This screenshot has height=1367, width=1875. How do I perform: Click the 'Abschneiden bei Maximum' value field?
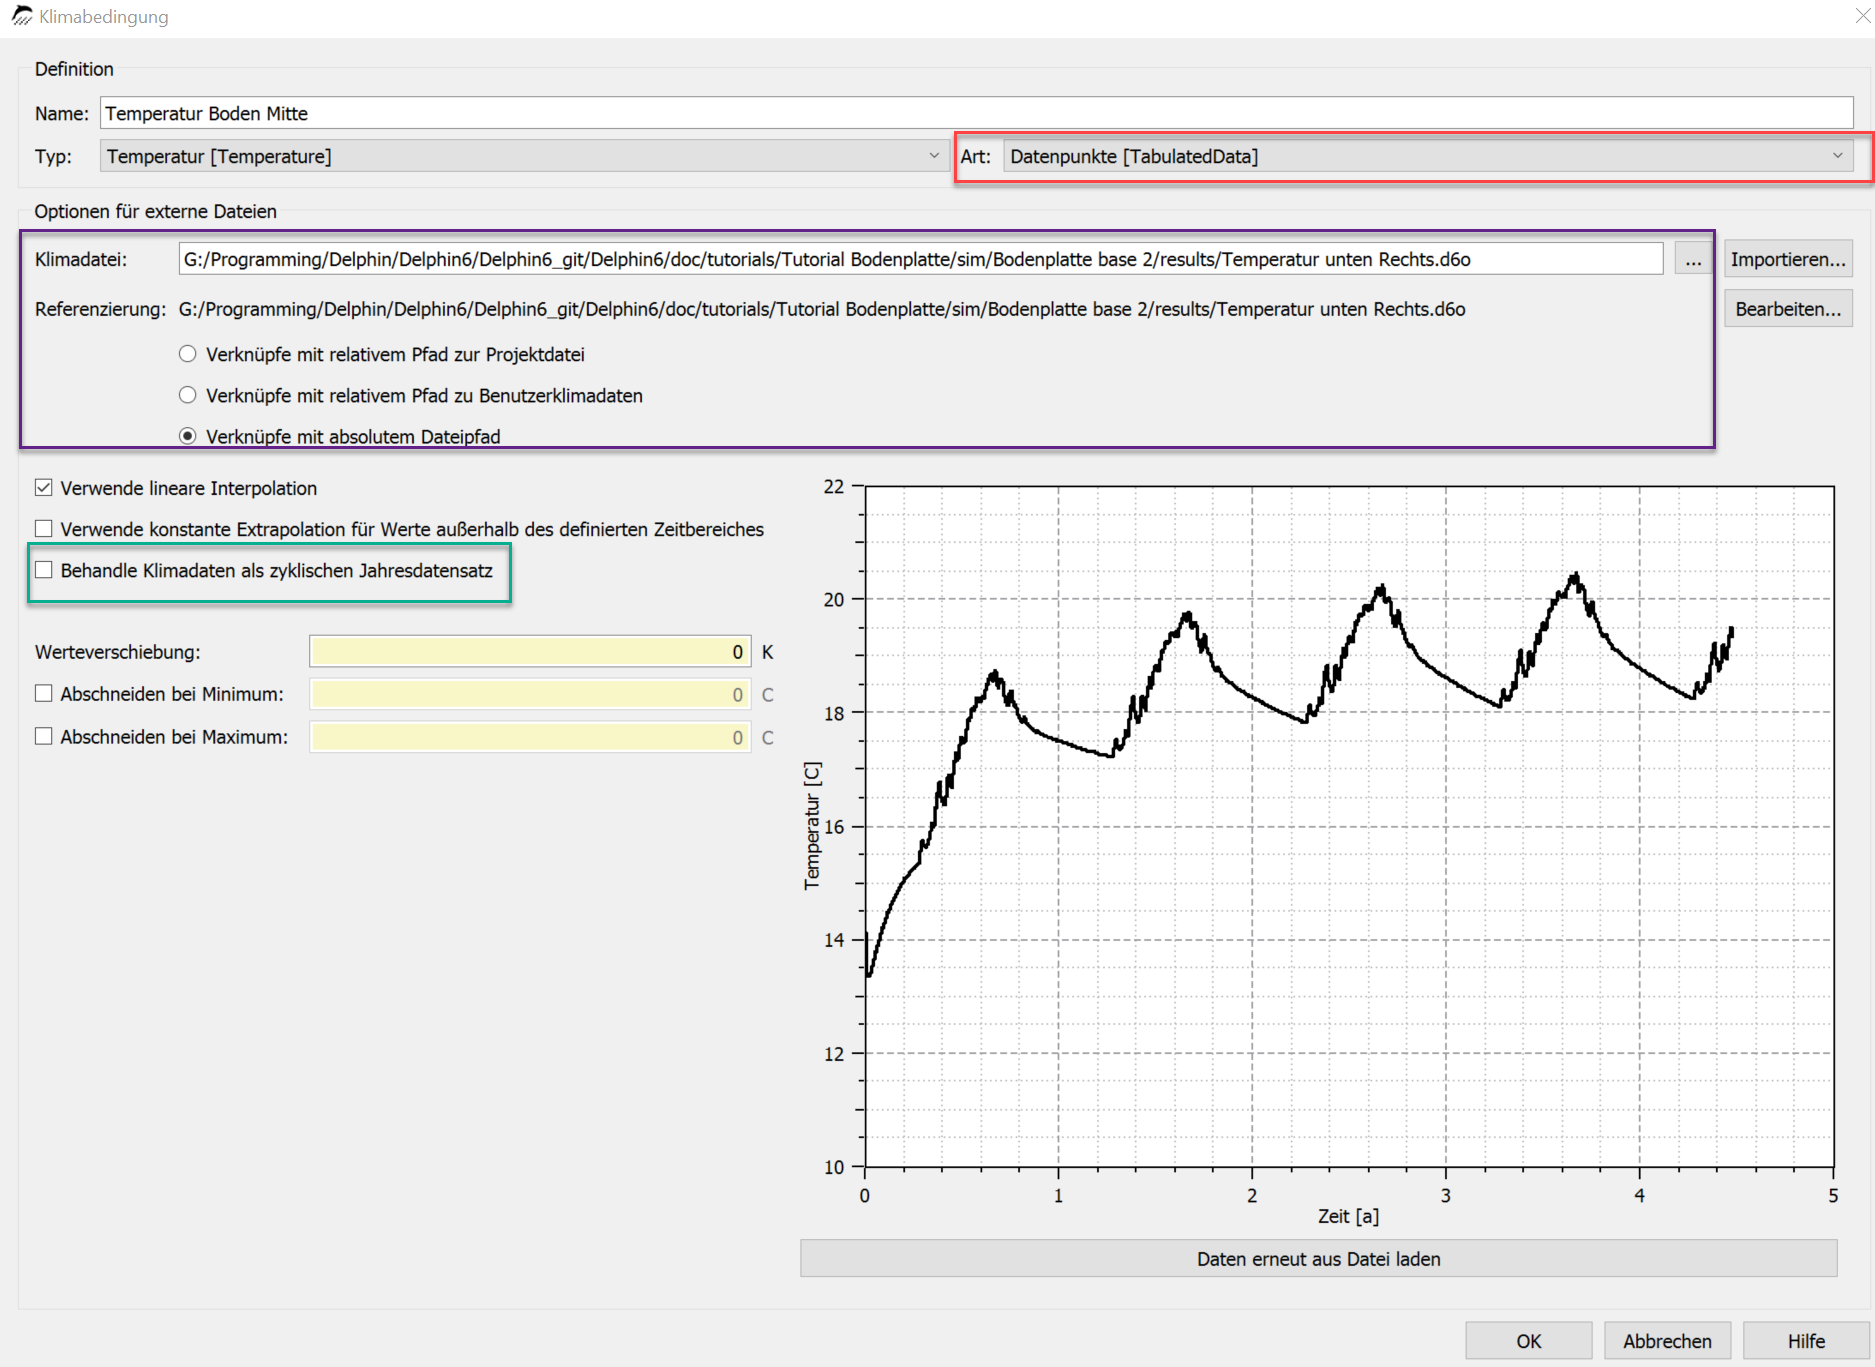point(530,737)
